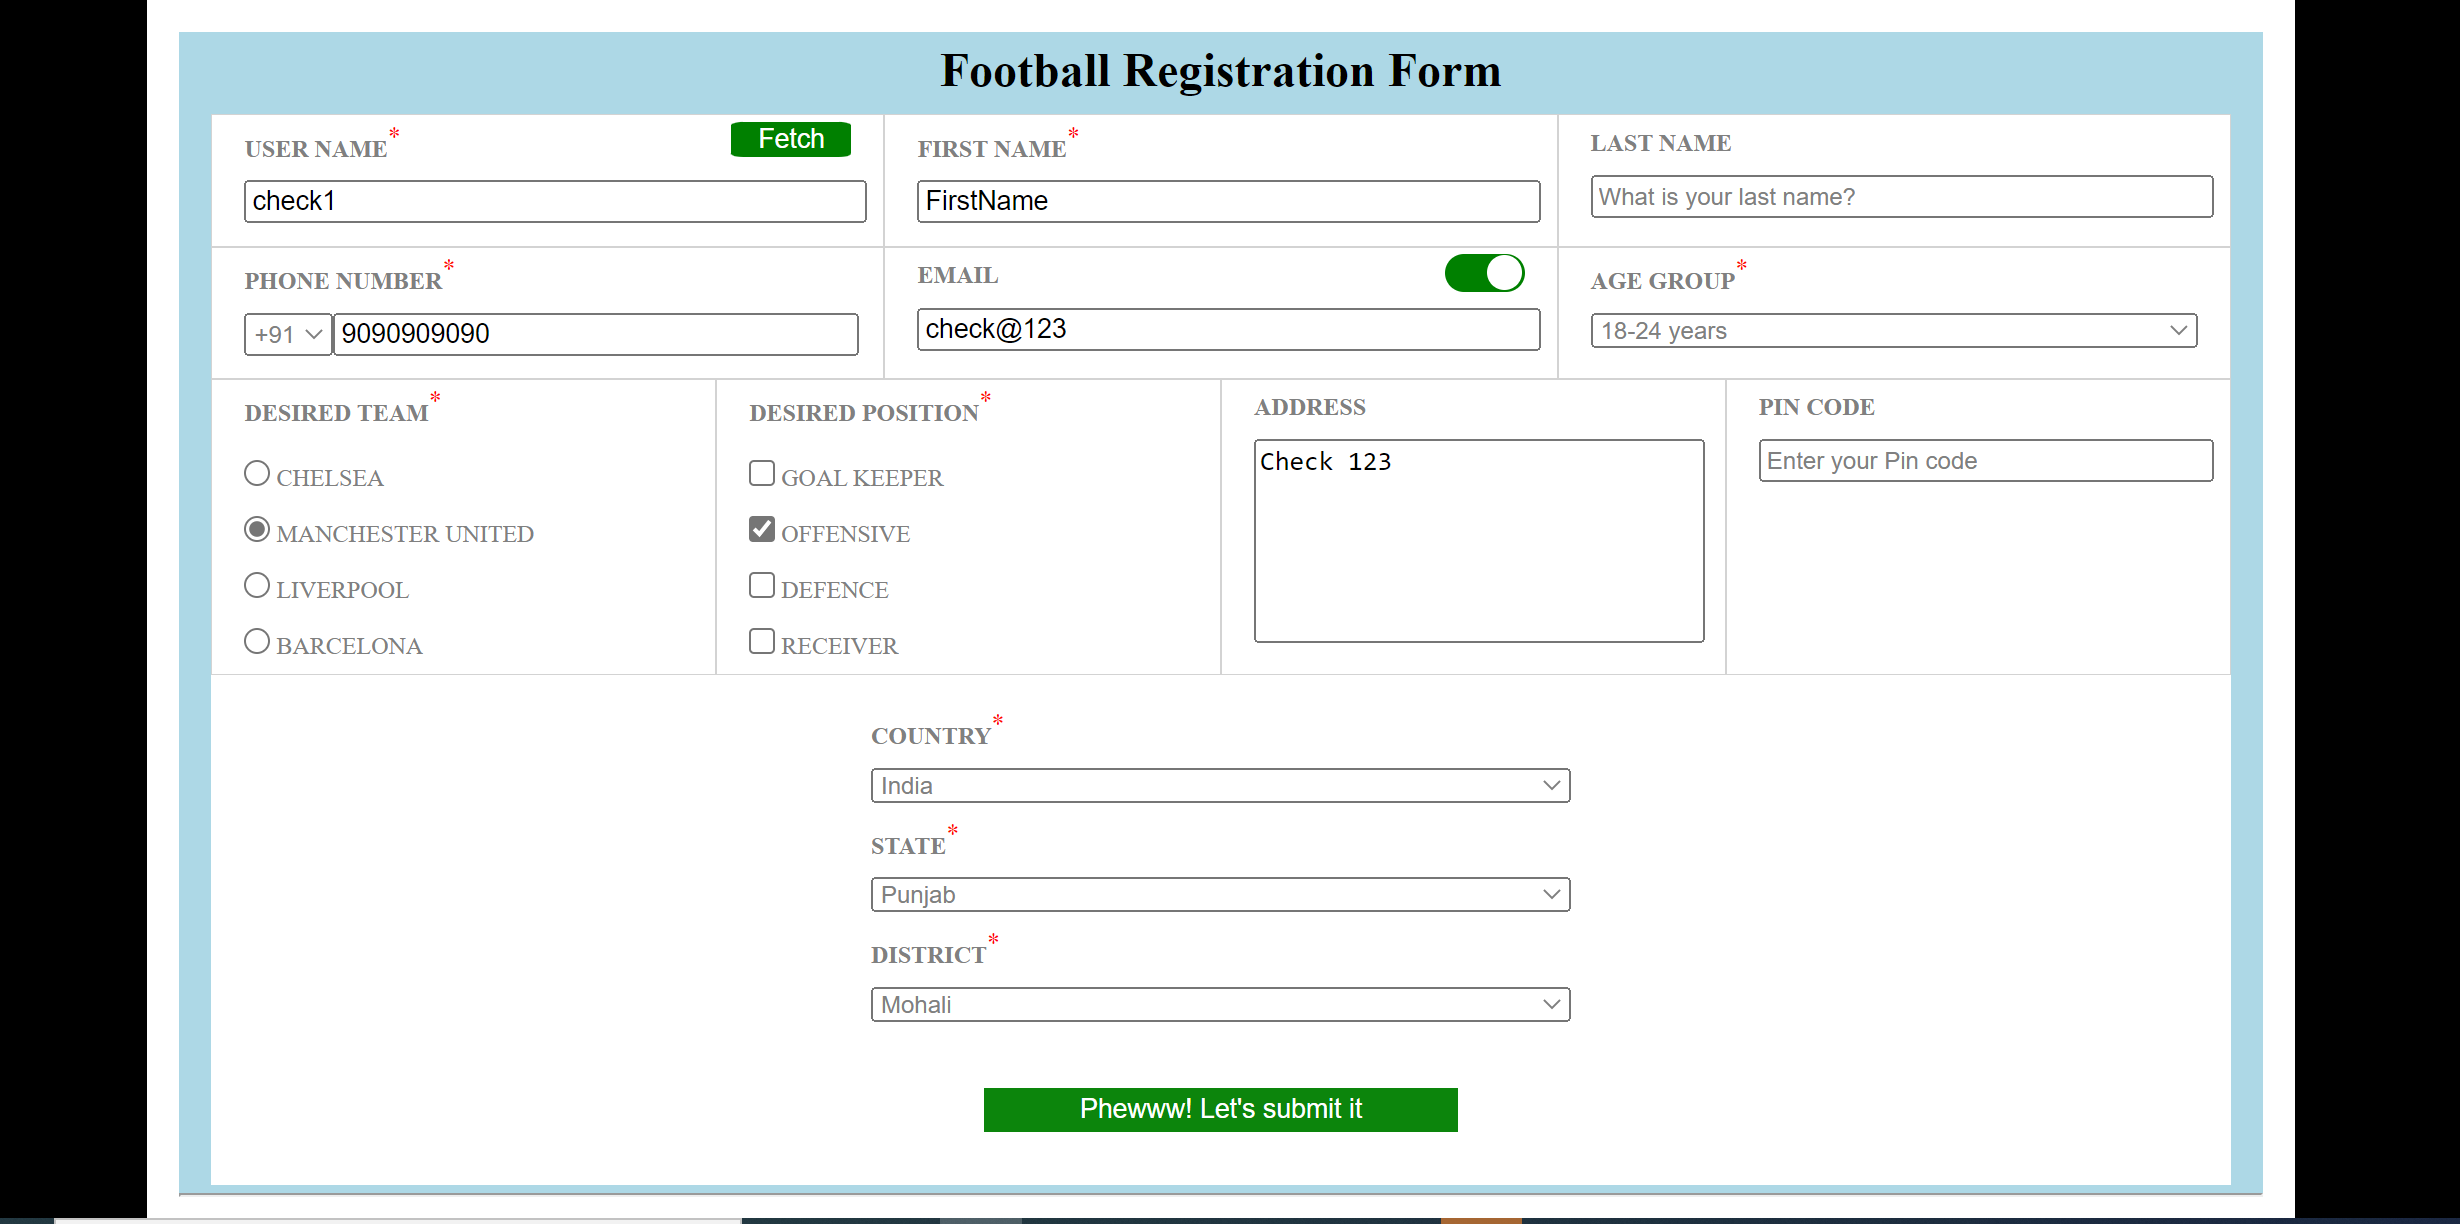Image resolution: width=2460 pixels, height=1224 pixels.
Task: Check the Goal Keeper position
Action: click(x=761, y=472)
